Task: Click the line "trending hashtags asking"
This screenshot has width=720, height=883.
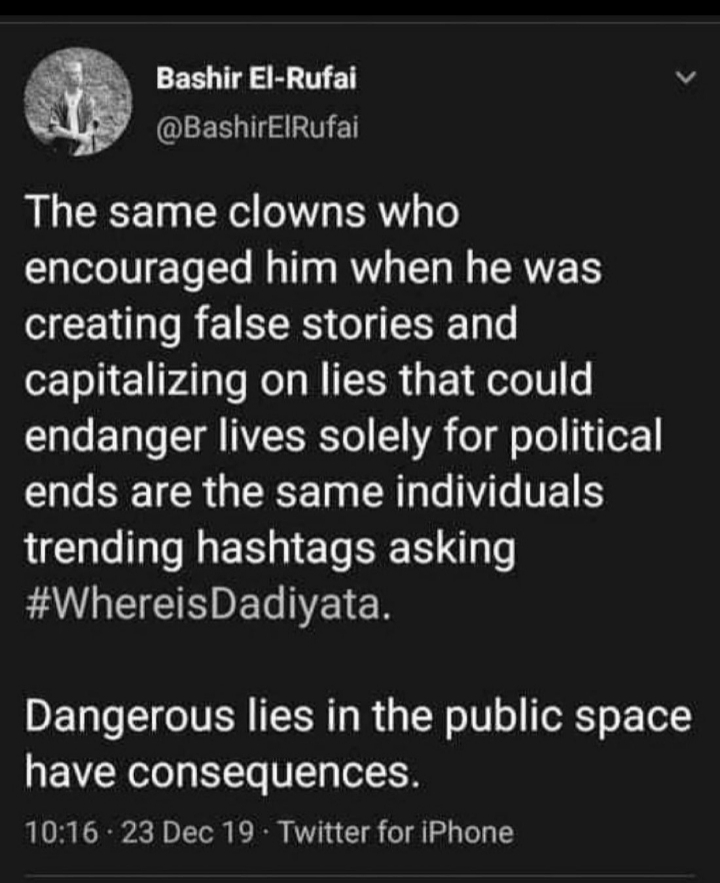Action: 269,550
